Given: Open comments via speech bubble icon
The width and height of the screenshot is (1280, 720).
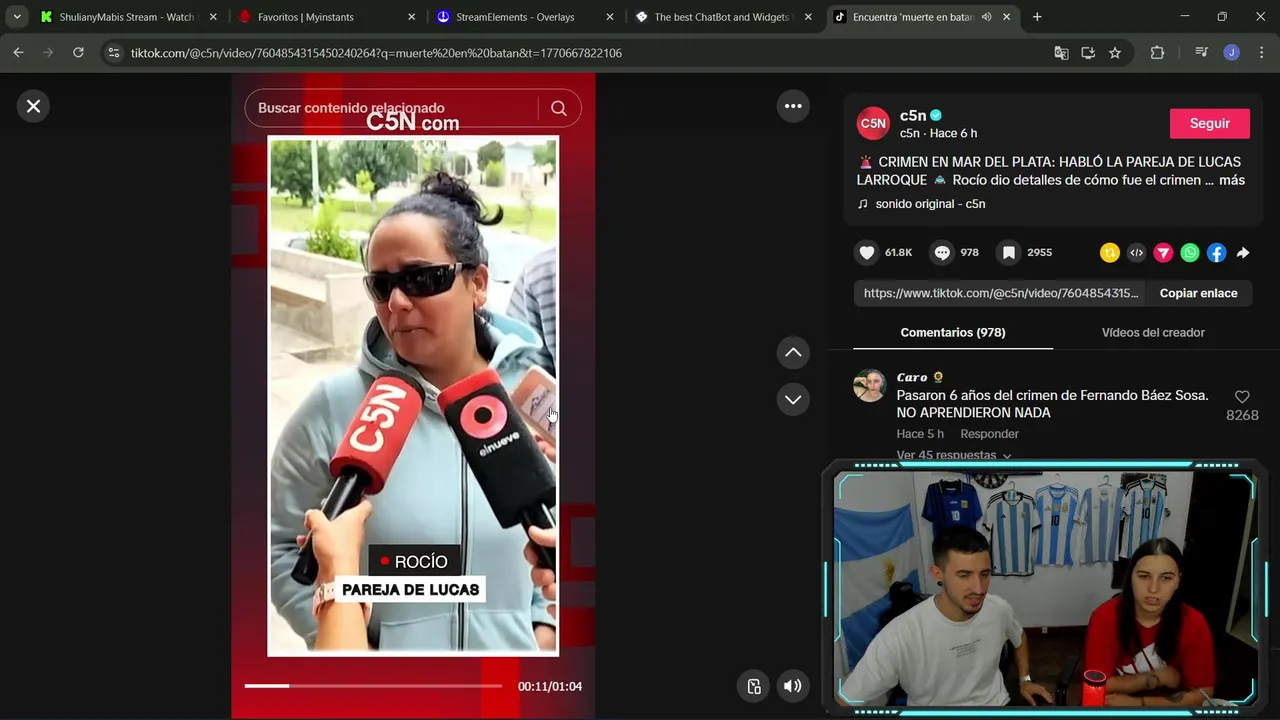Looking at the screenshot, I should tap(942, 253).
